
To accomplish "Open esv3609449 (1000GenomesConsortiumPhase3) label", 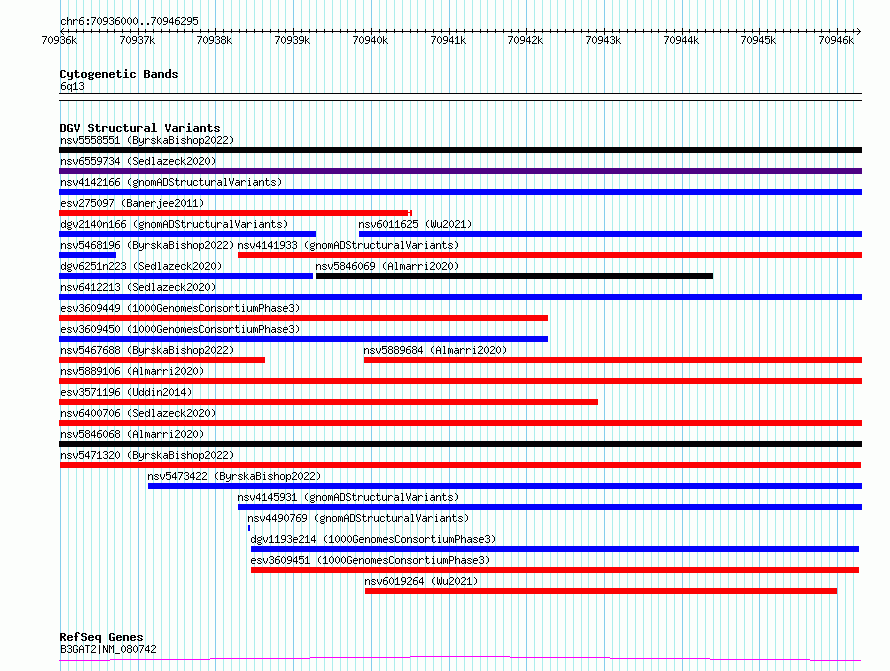I will pyautogui.click(x=180, y=308).
